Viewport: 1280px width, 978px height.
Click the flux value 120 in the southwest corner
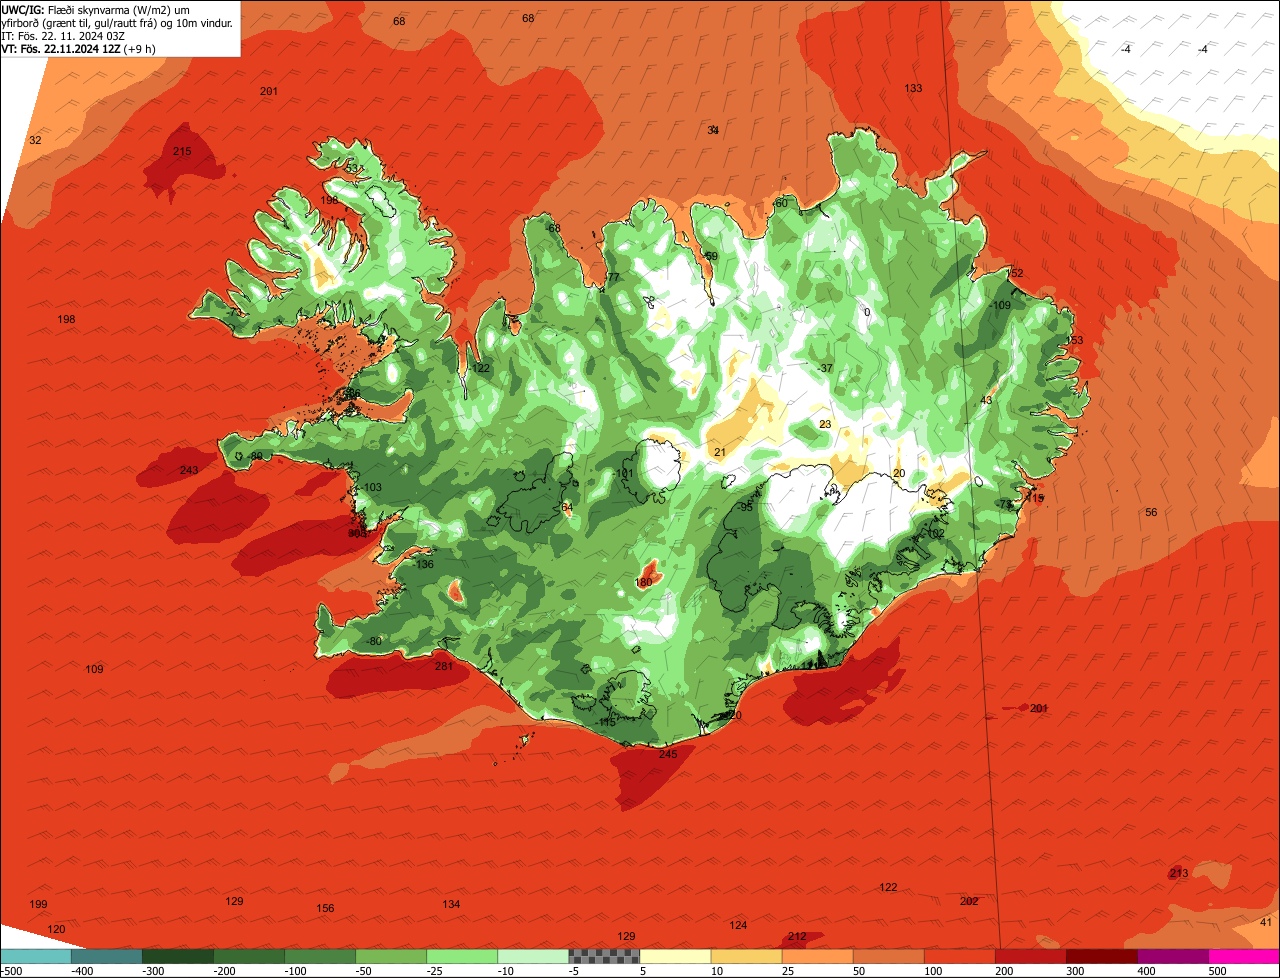click(56, 930)
